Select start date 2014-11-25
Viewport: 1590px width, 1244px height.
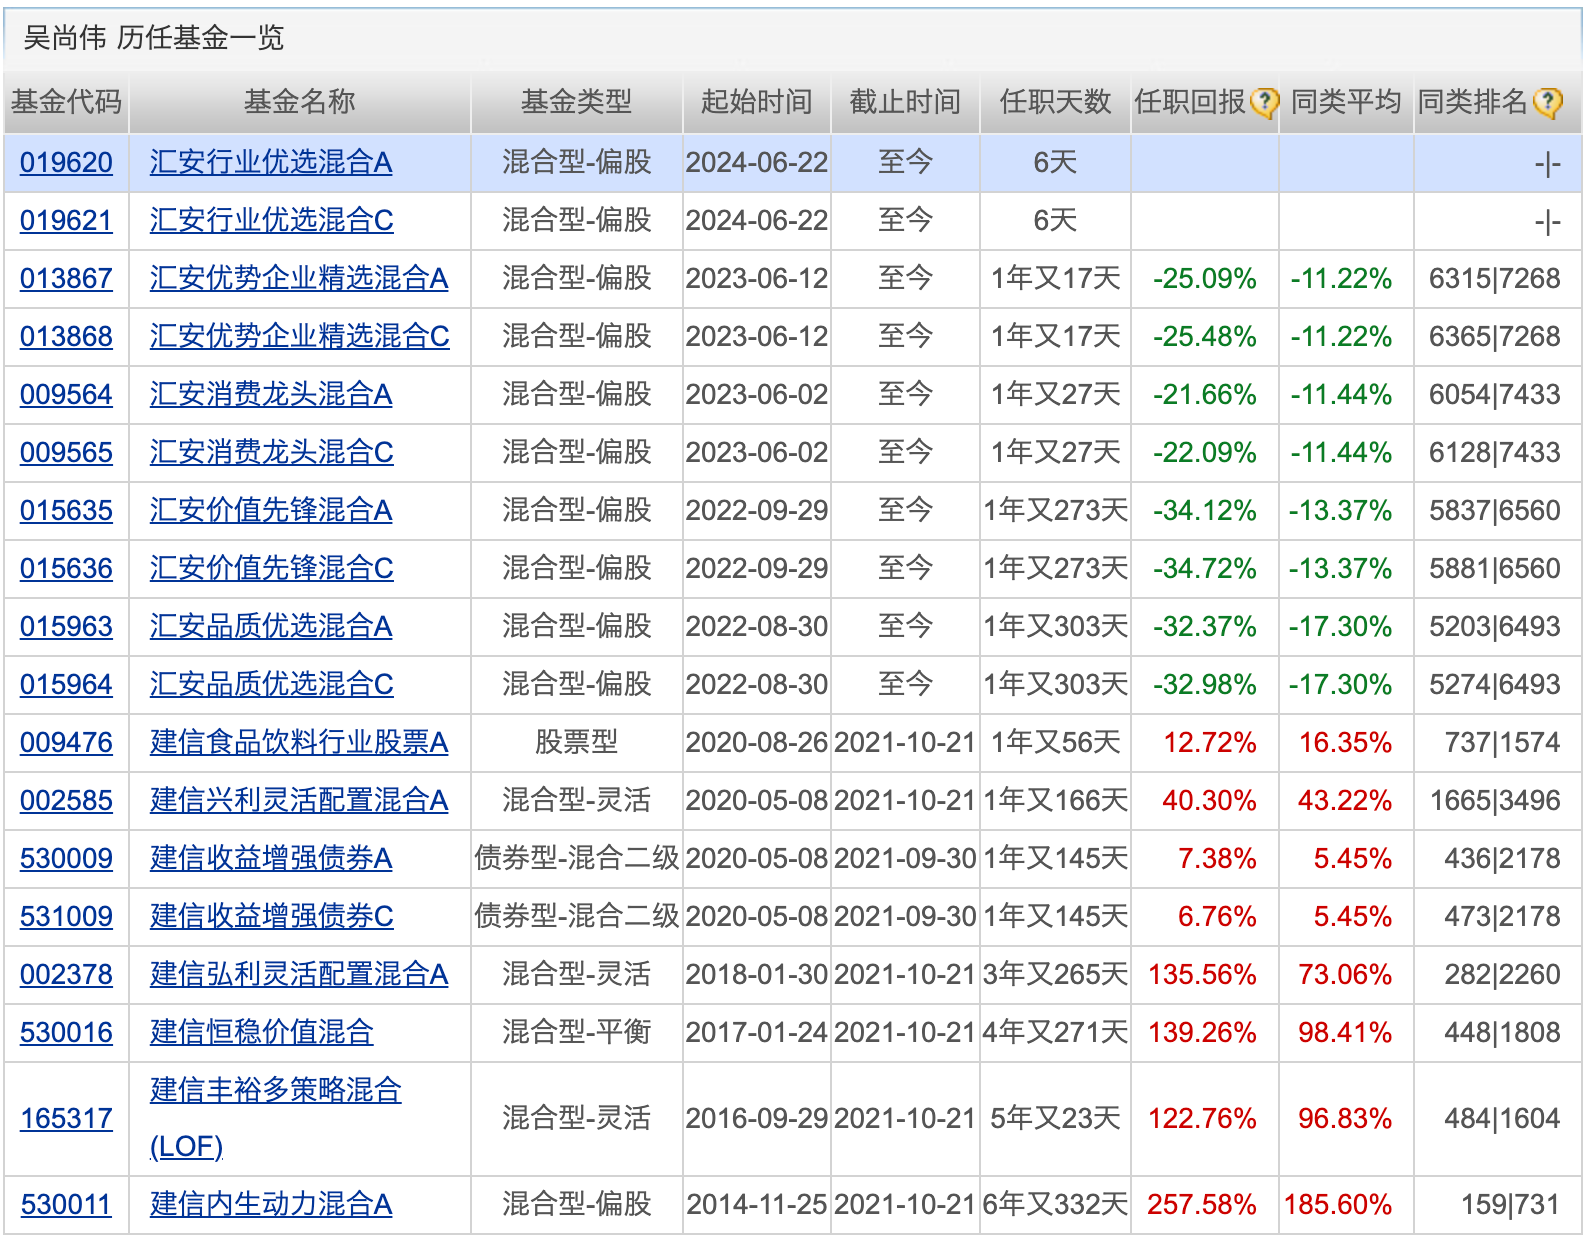pyautogui.click(x=757, y=1204)
